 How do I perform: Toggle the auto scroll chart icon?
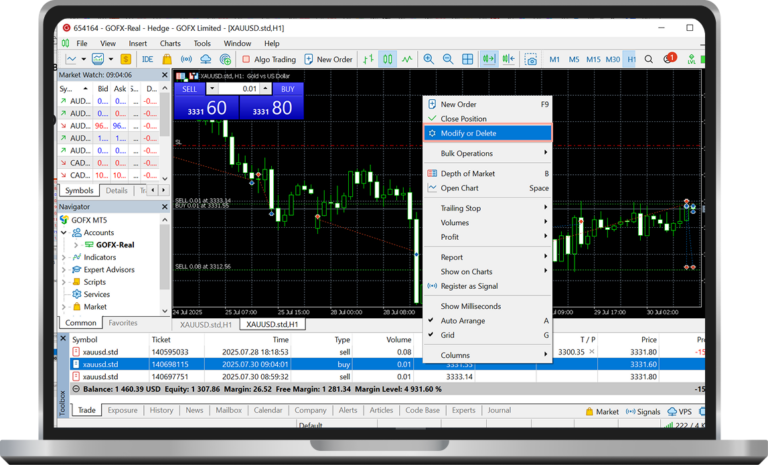click(x=489, y=59)
